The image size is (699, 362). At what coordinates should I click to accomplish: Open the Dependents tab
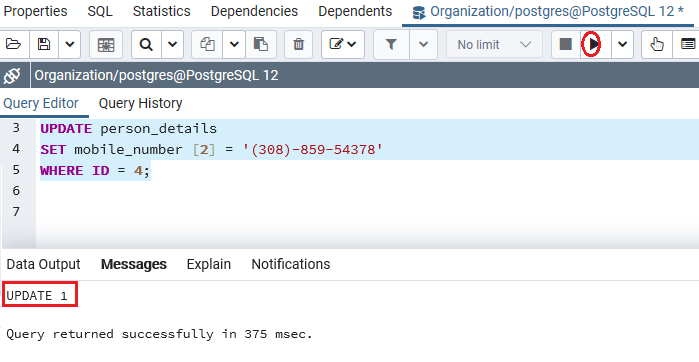pos(355,11)
